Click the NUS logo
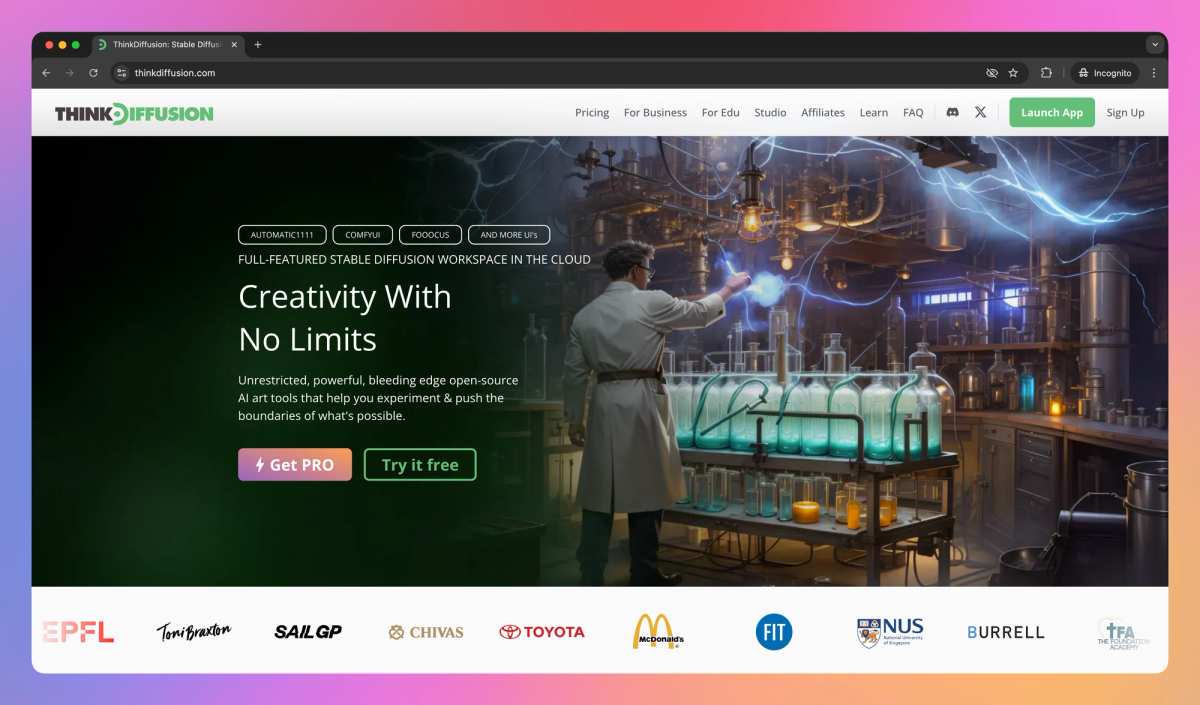The image size is (1200, 705). tap(890, 632)
